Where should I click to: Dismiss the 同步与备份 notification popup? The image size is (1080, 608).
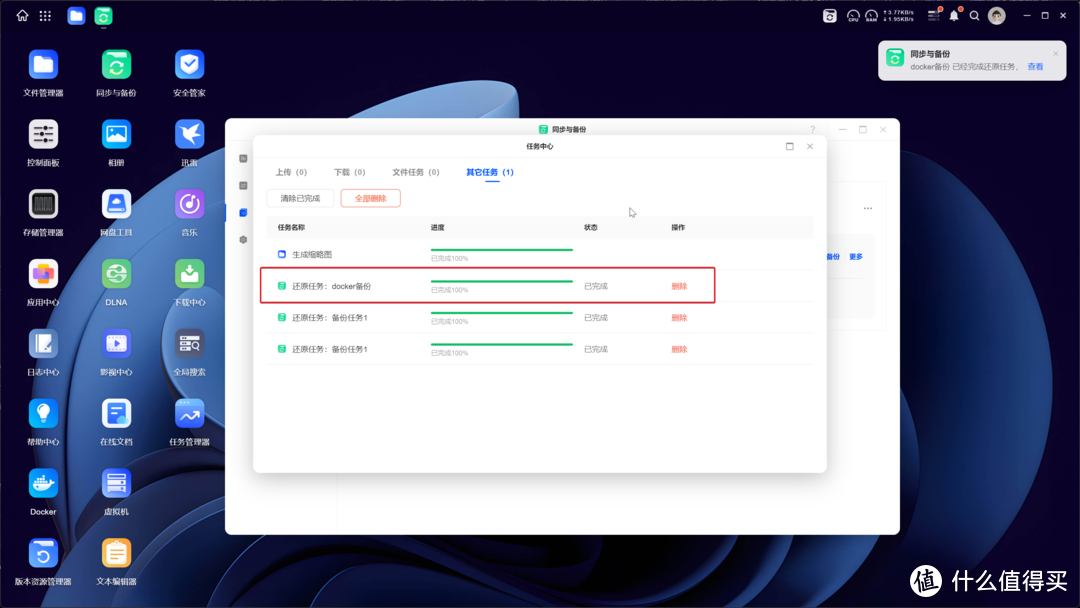[x=1055, y=54]
